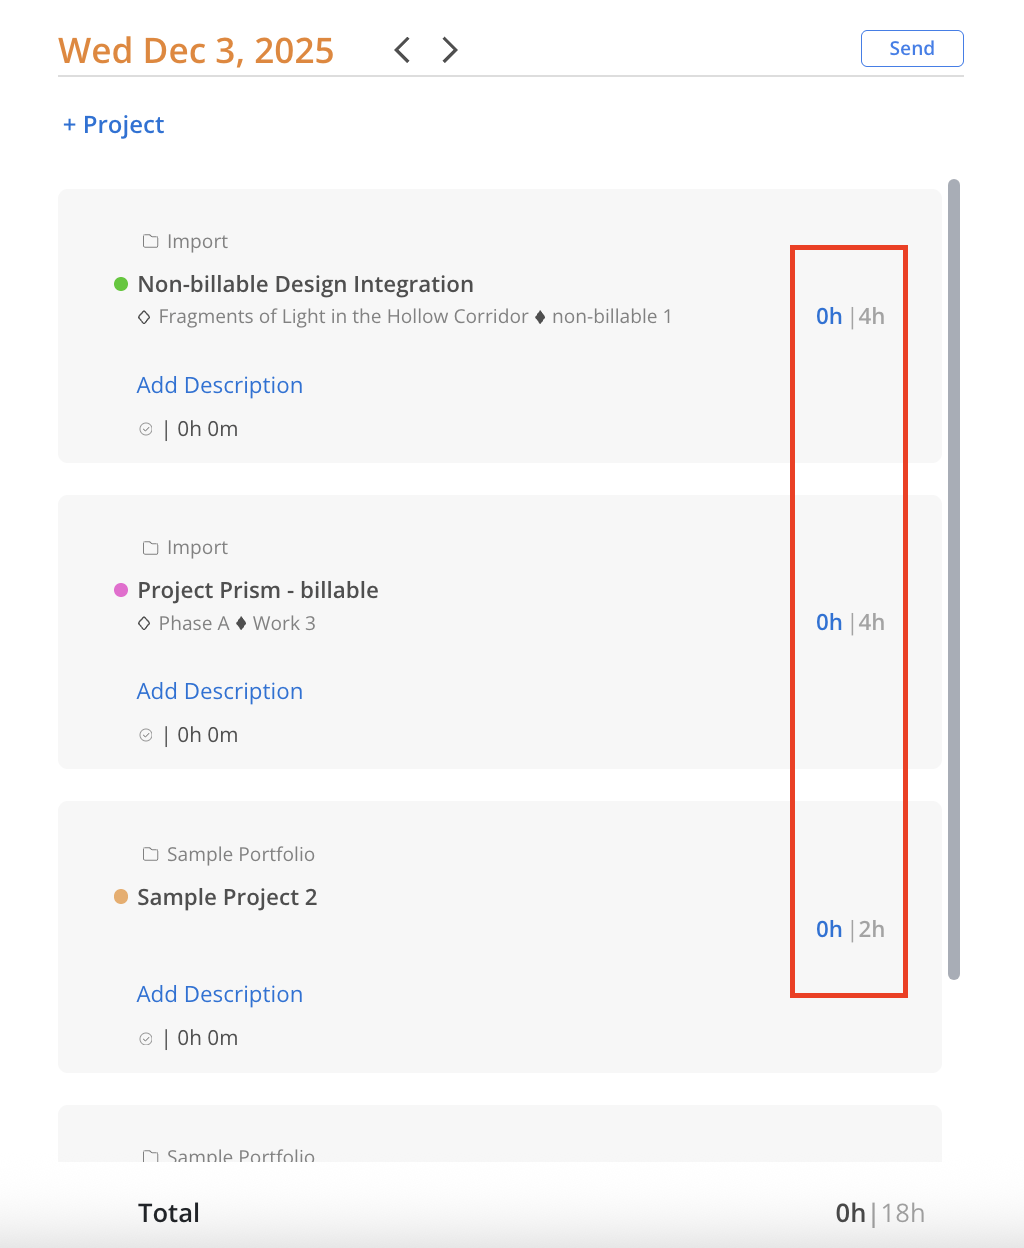This screenshot has height=1248, width=1024.
Task: Add Description for Project Prism - billable
Action: (x=219, y=692)
